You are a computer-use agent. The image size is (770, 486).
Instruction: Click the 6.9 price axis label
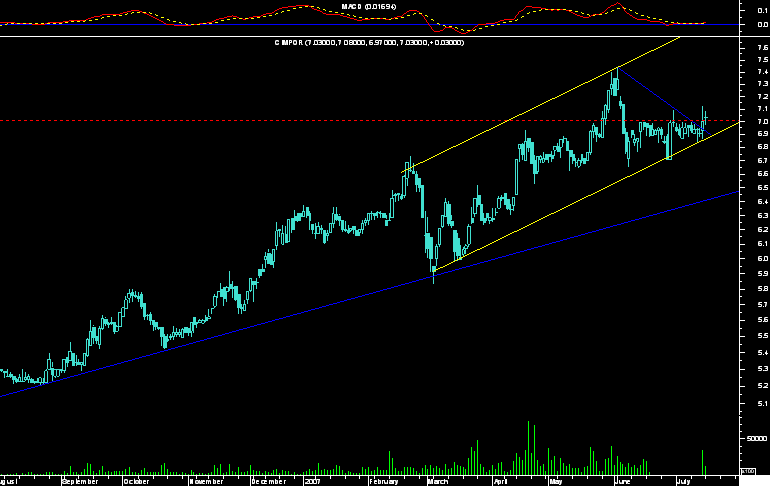[x=763, y=134]
